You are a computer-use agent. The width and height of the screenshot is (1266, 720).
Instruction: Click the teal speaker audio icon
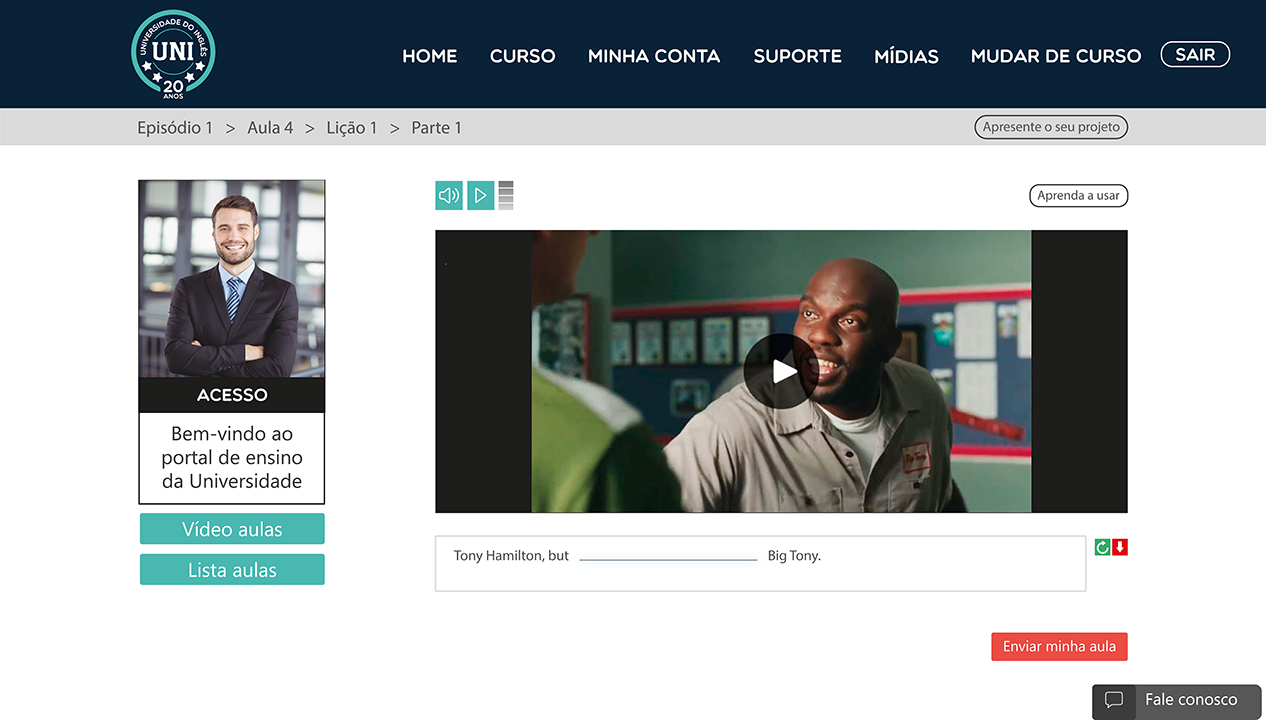coord(449,196)
